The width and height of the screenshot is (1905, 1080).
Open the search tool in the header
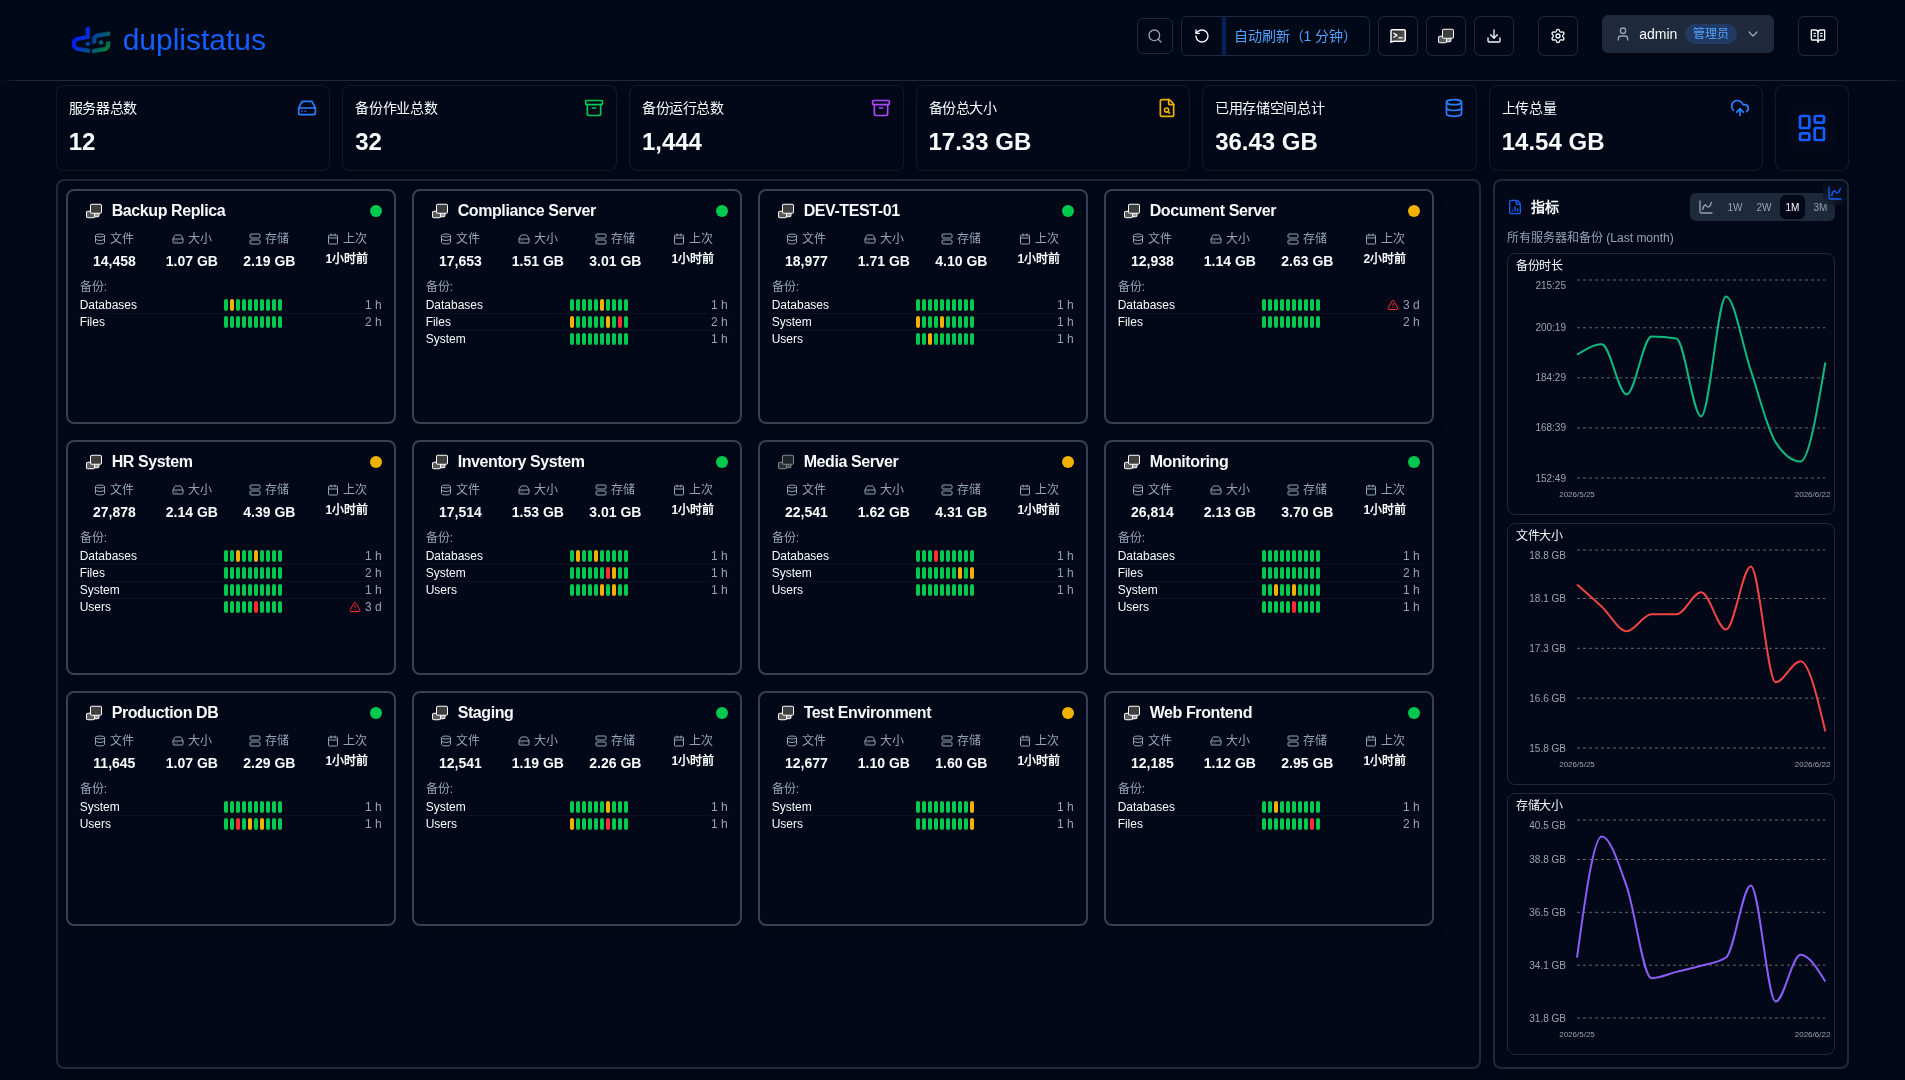(1154, 36)
